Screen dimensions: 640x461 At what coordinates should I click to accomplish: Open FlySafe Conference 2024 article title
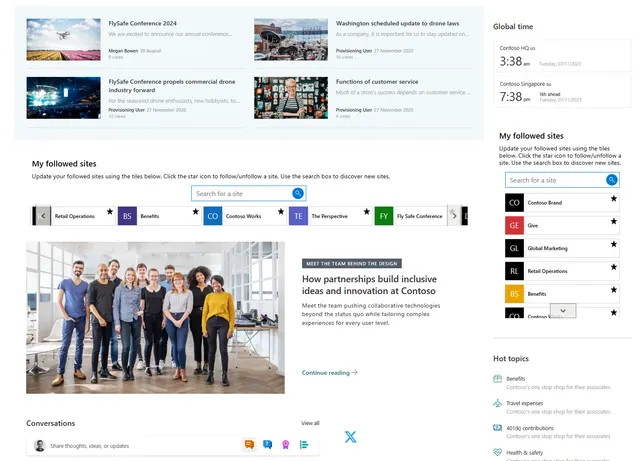(142, 23)
